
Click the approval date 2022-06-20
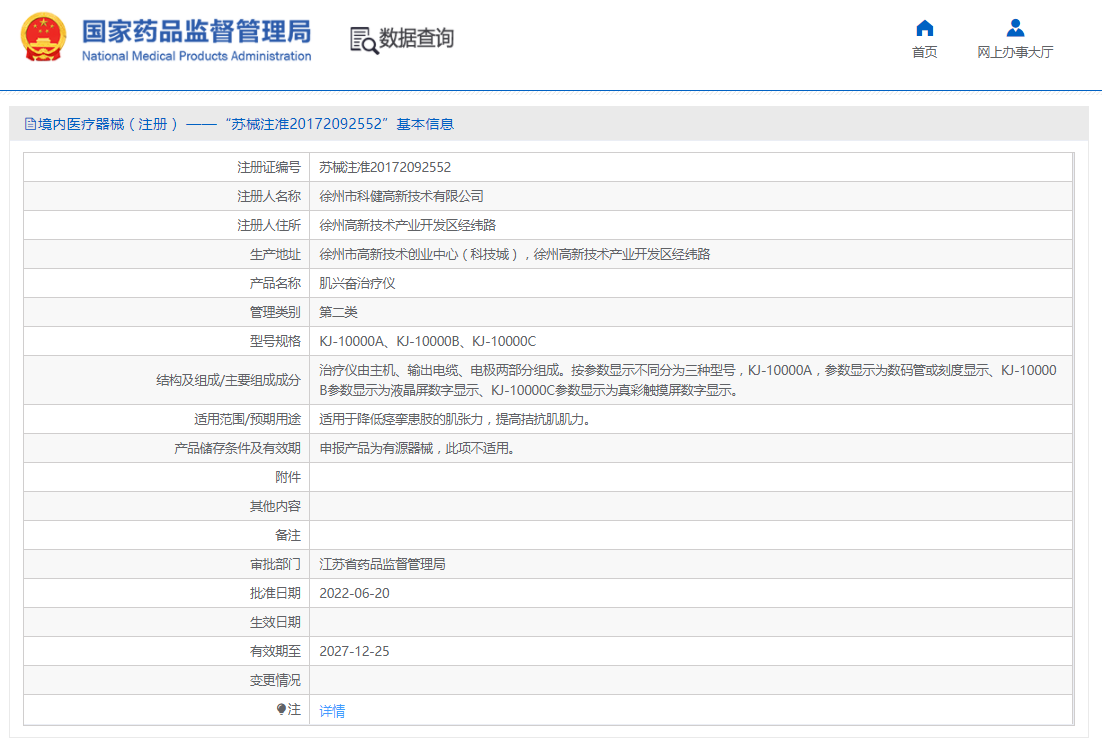[354, 593]
